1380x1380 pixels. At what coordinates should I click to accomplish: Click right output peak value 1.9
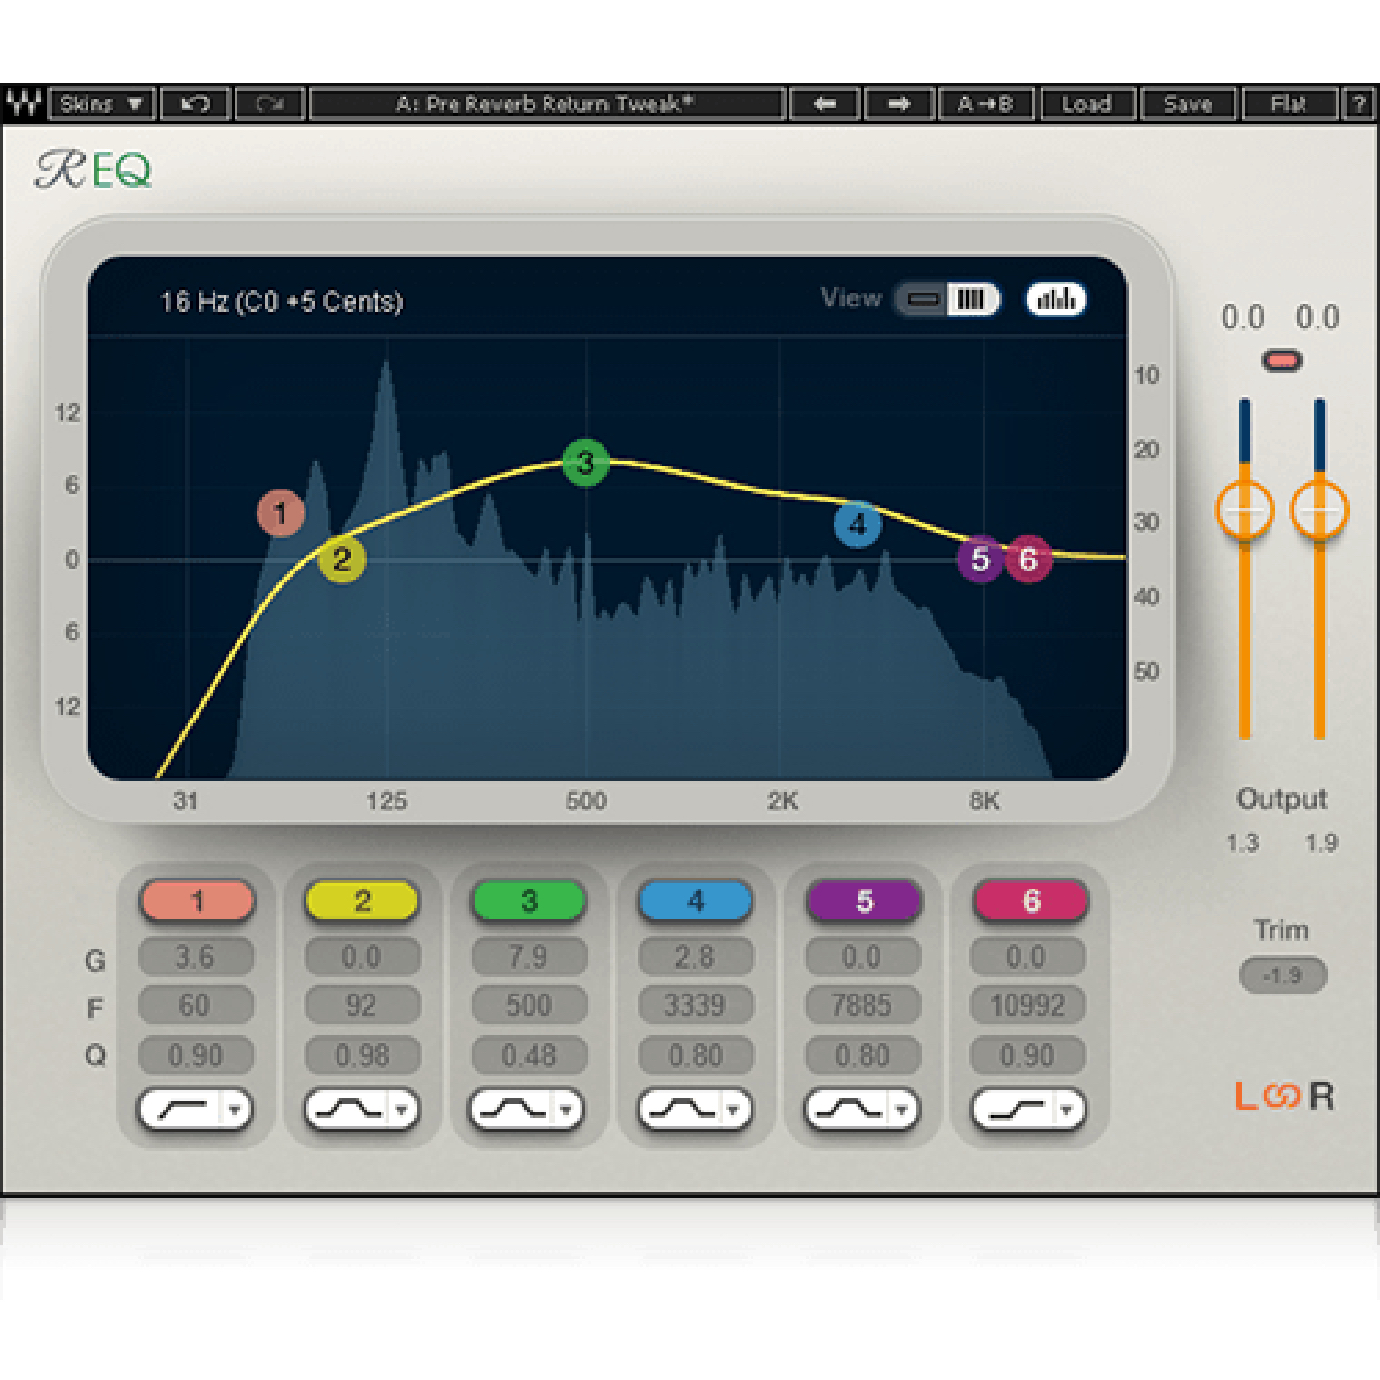click(x=1321, y=843)
